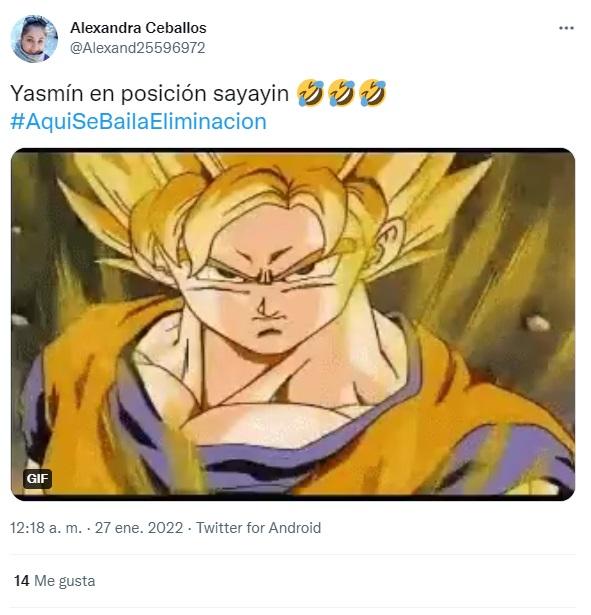The height and width of the screenshot is (615, 591).
Task: Play the Goku Super Saiyan GIF
Action: tap(293, 324)
